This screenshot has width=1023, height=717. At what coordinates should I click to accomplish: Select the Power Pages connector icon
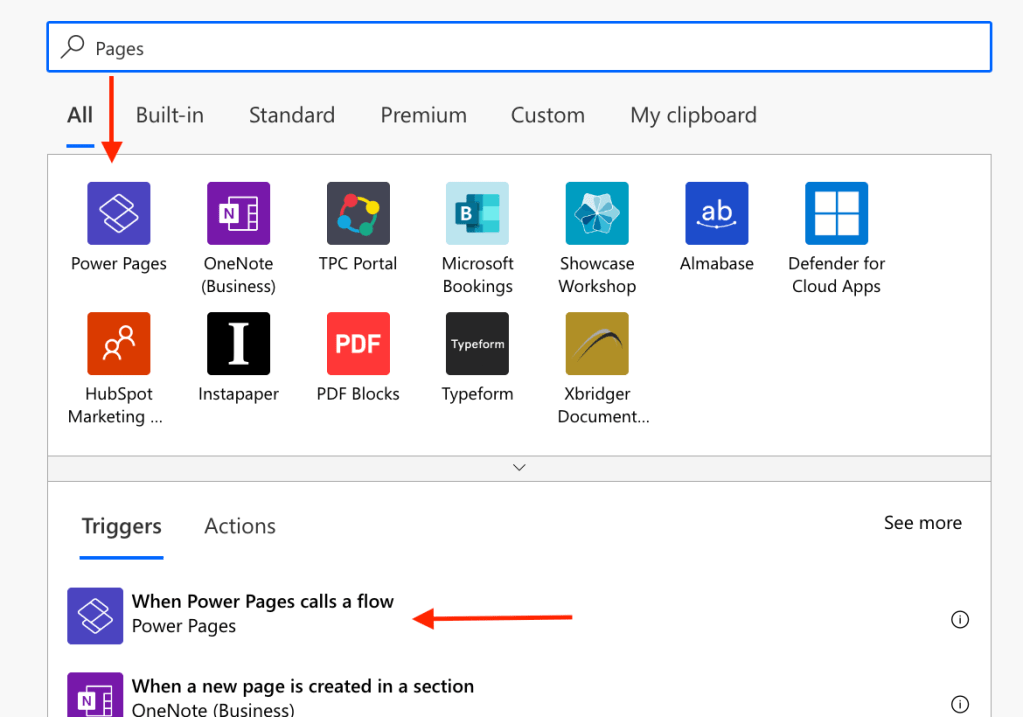click(118, 213)
